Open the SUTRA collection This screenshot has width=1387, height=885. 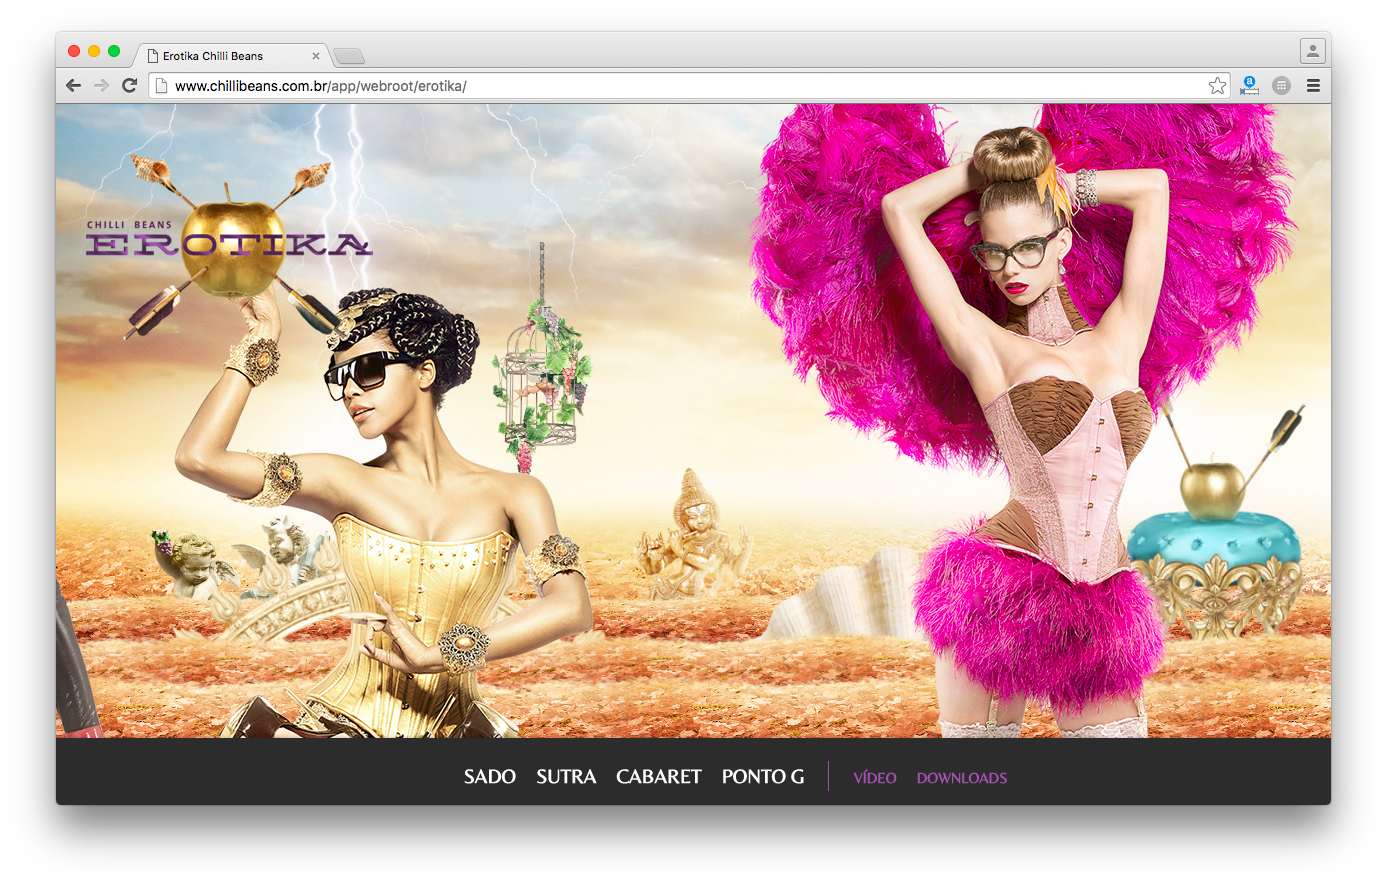point(566,777)
